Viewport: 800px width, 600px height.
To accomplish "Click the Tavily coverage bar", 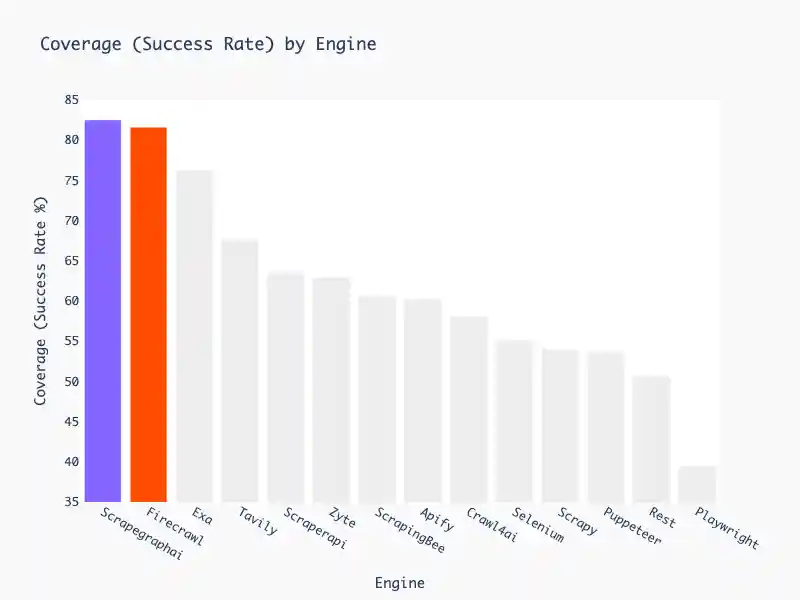I will 240,370.
